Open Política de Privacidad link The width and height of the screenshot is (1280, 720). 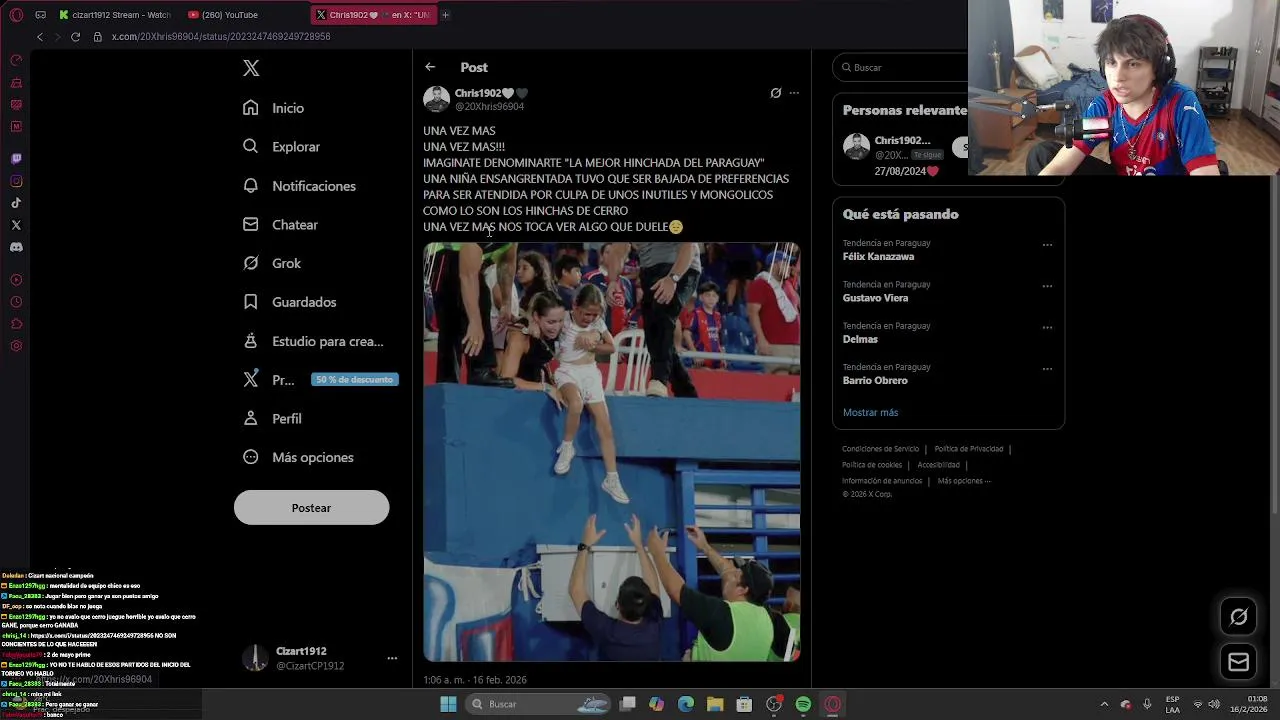[x=968, y=449]
